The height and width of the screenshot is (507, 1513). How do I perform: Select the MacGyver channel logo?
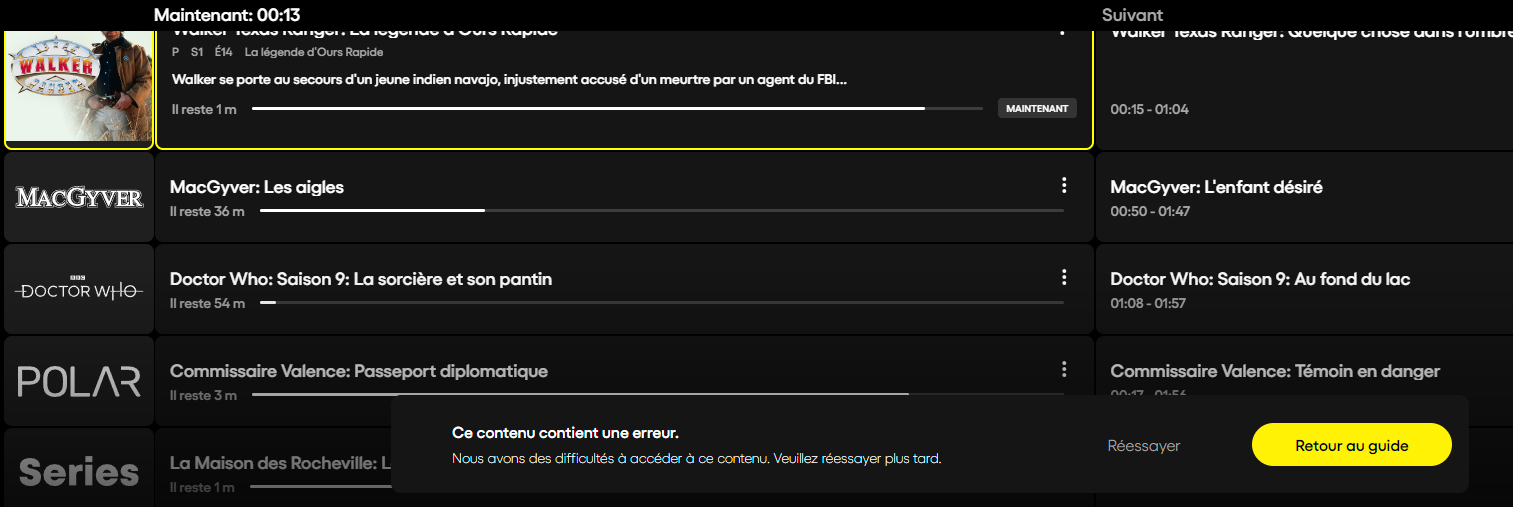click(x=79, y=197)
